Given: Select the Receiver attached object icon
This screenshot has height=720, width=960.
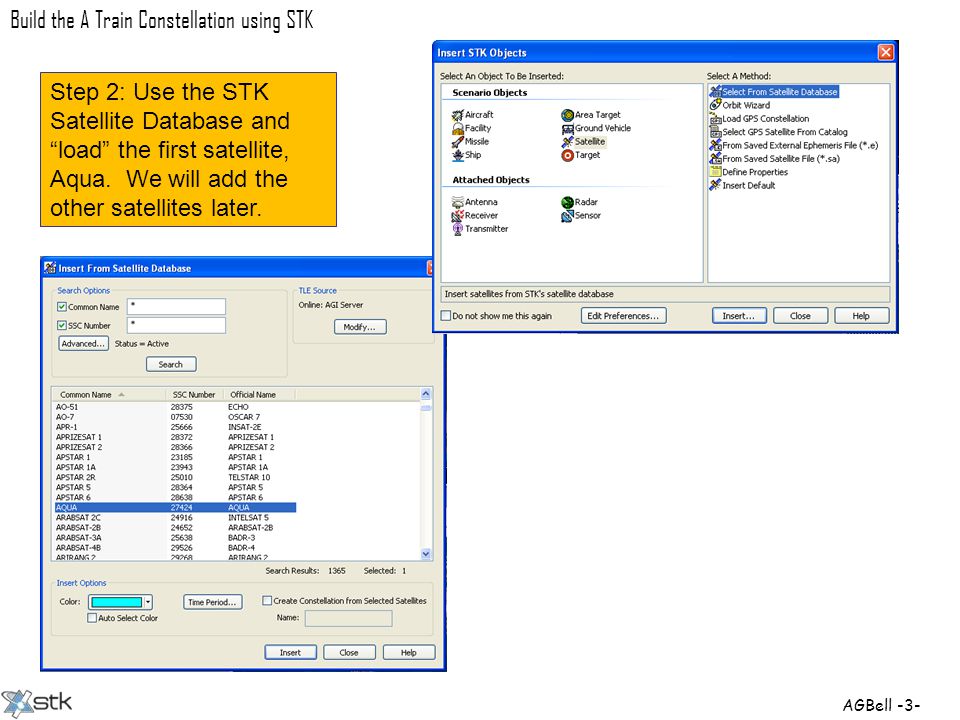Looking at the screenshot, I should pyautogui.click(x=457, y=216).
